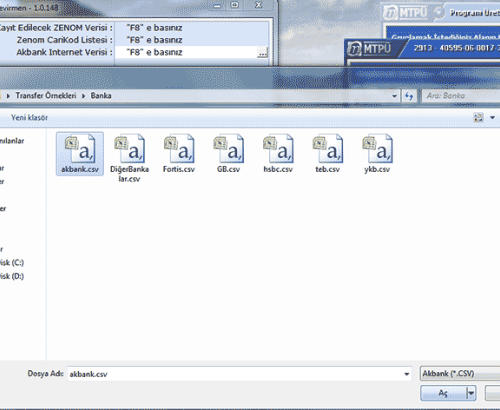Click the browse button in Akbank Internet Verisi row
The image size is (500, 410).
click(263, 52)
